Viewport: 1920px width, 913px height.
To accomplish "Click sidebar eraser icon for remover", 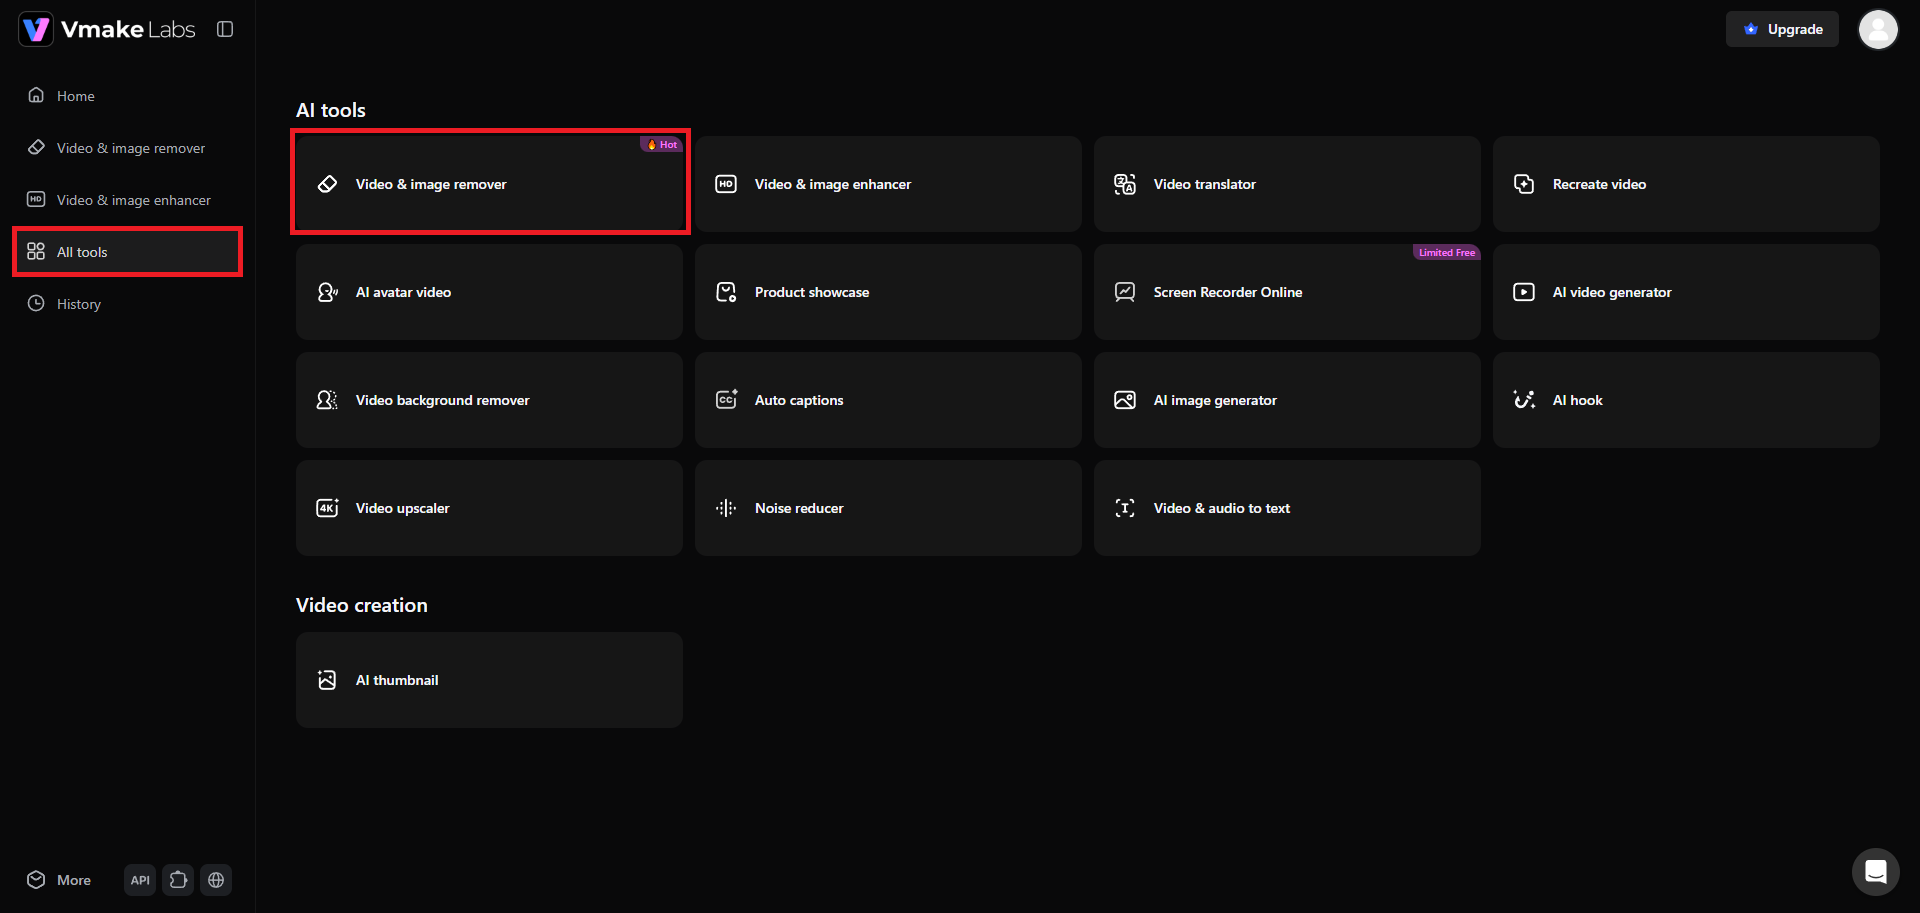I will click(x=36, y=147).
